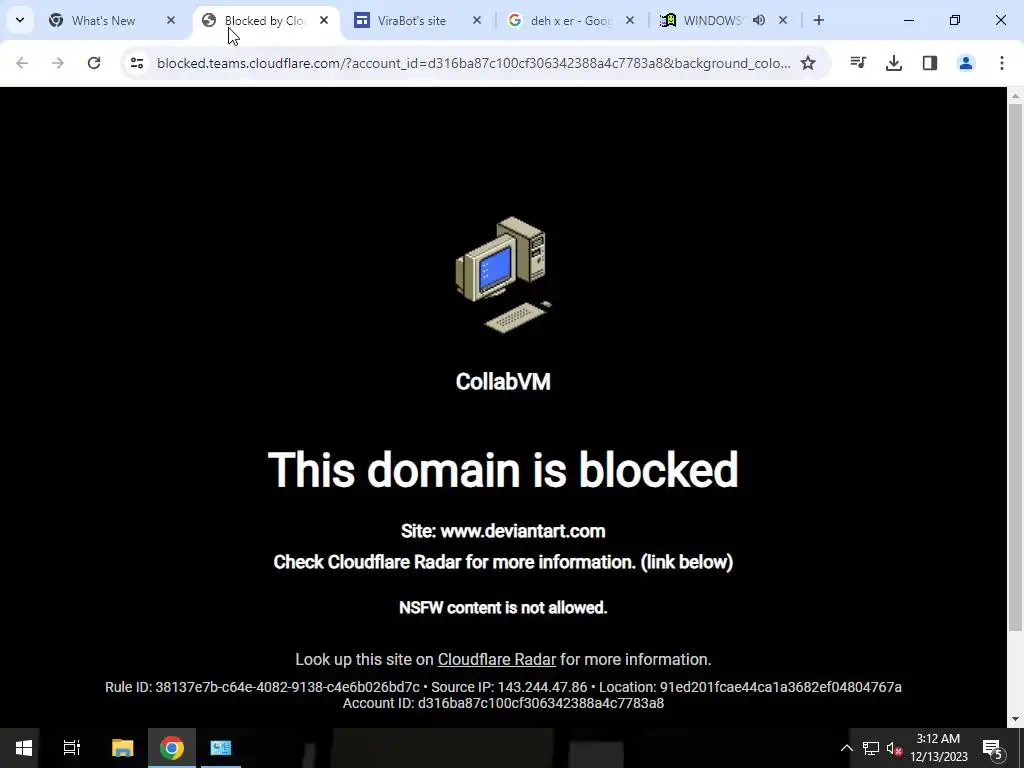Open the media controls icon
The image size is (1024, 768).
[858, 63]
